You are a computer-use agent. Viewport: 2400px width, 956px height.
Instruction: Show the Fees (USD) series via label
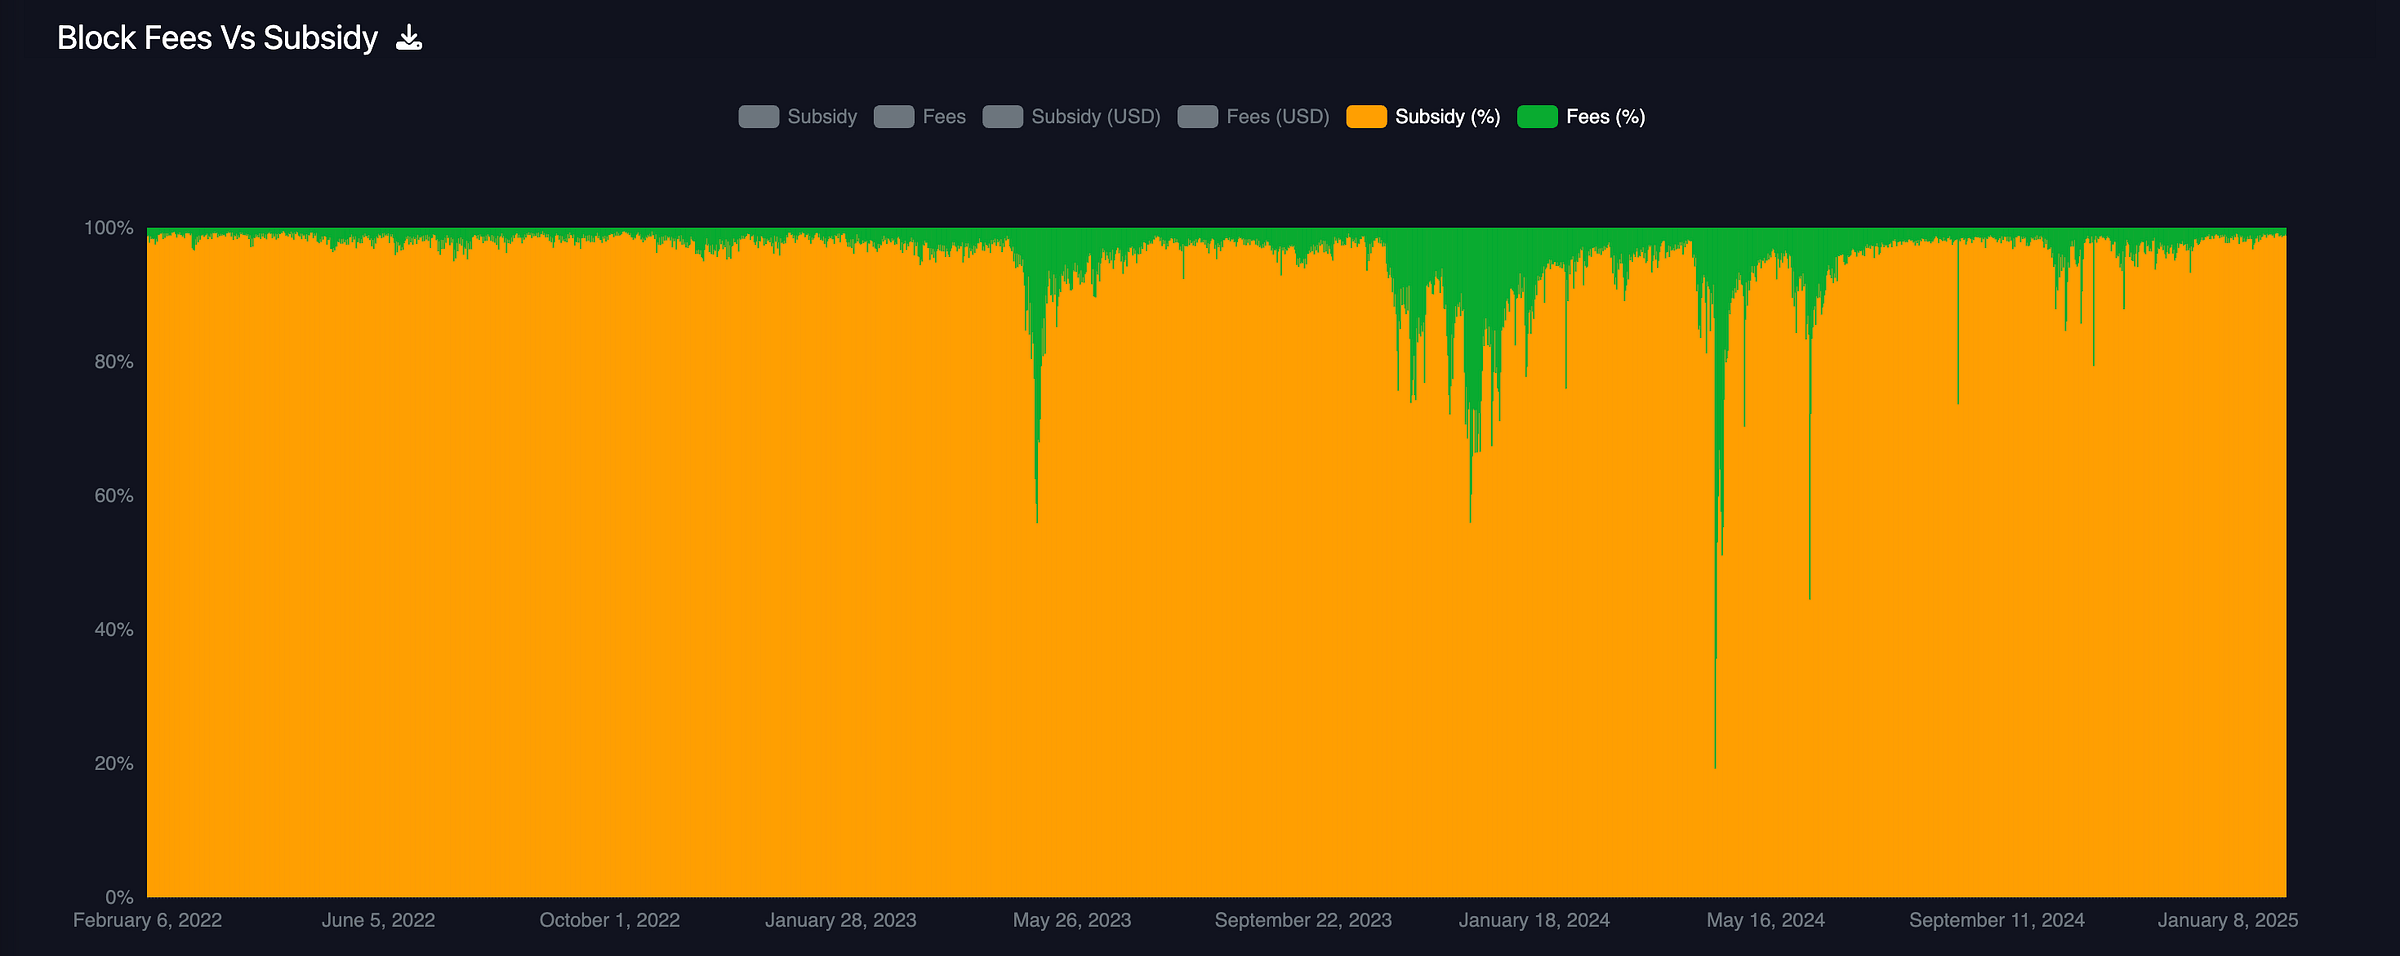click(1278, 117)
